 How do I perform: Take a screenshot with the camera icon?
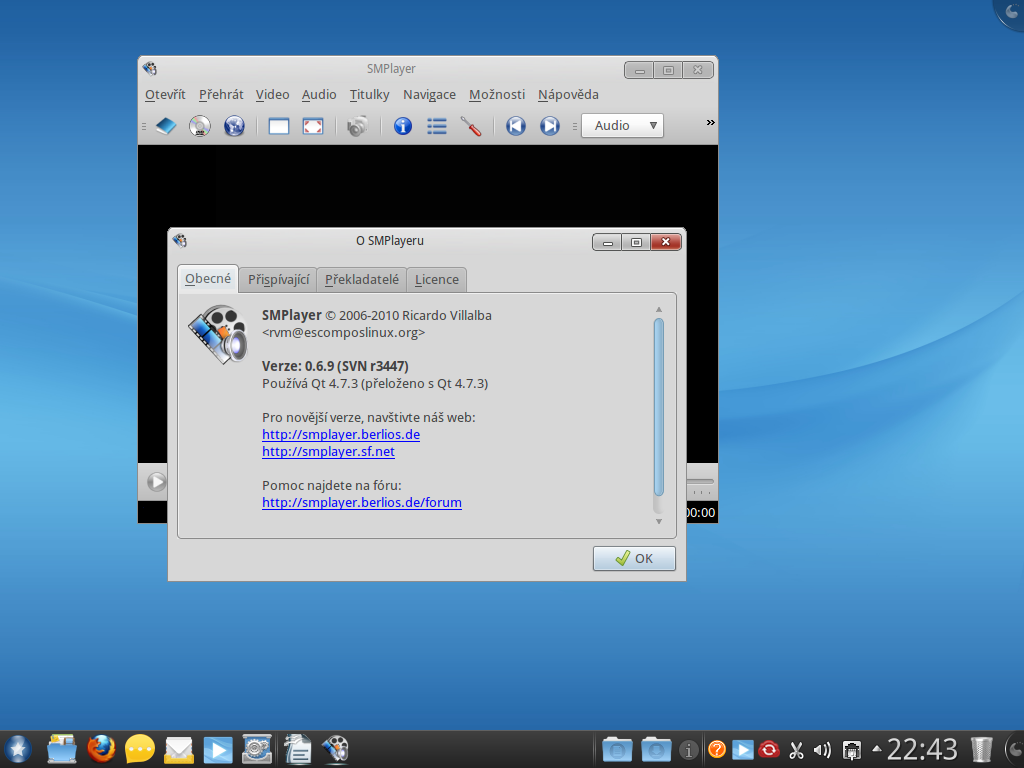pos(357,125)
